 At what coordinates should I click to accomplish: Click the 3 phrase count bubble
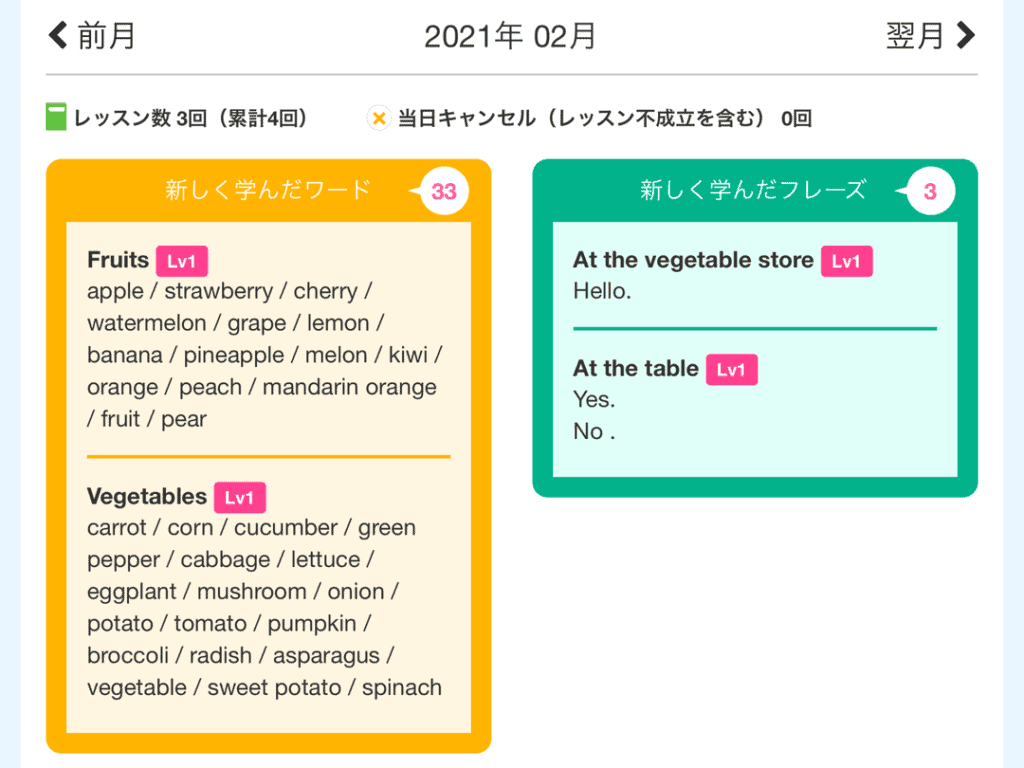(x=931, y=191)
